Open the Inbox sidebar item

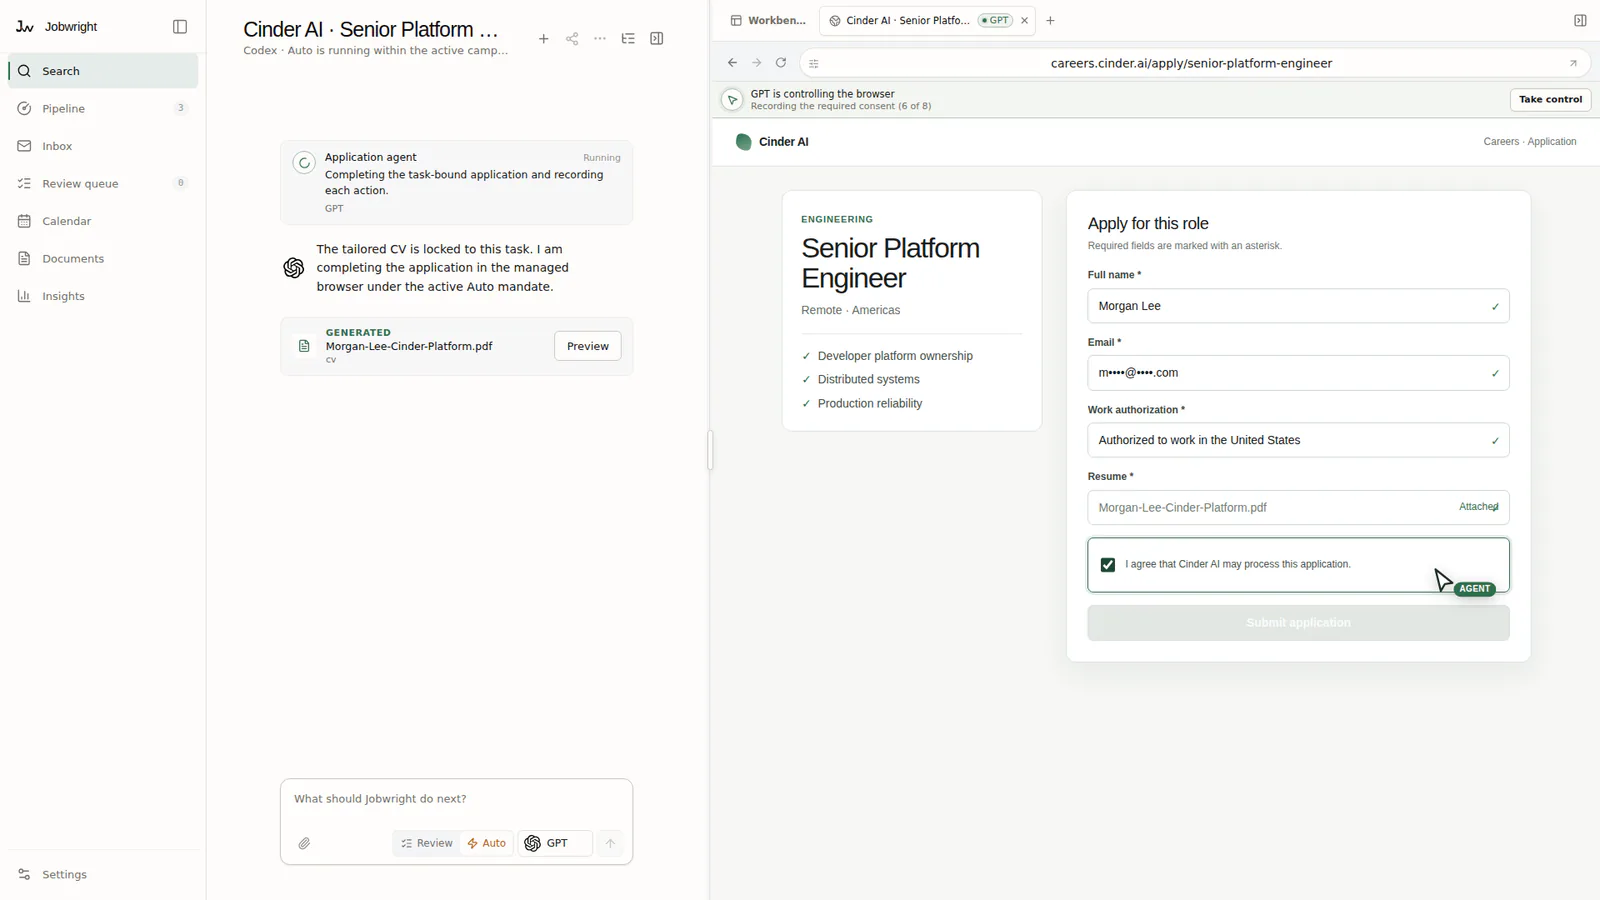pyautogui.click(x=103, y=146)
